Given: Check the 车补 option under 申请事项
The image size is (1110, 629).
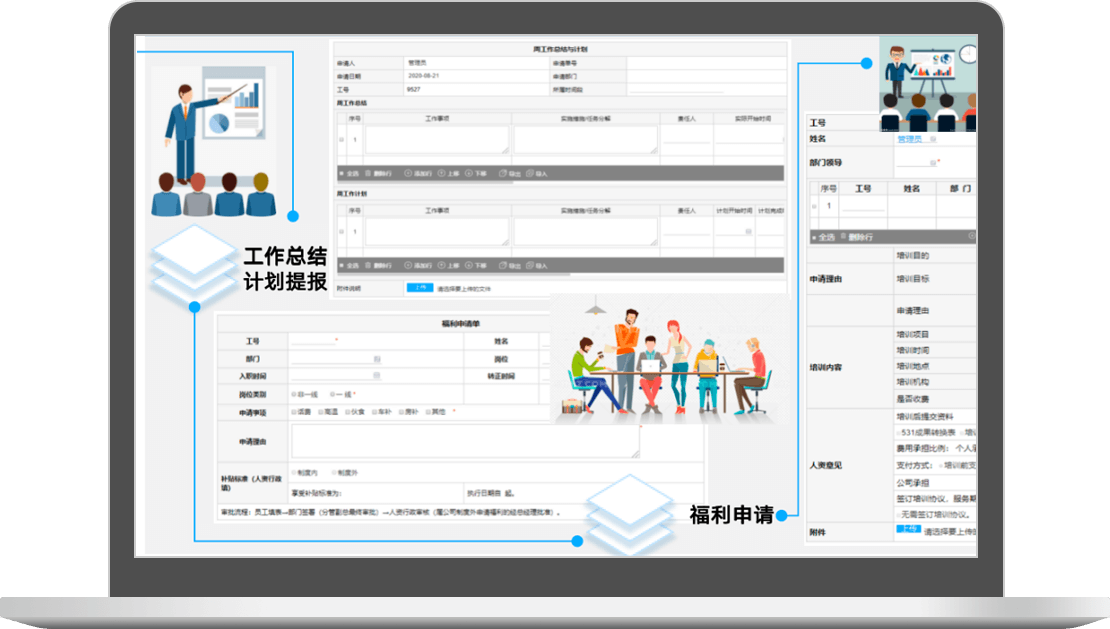Looking at the screenshot, I should (374, 411).
